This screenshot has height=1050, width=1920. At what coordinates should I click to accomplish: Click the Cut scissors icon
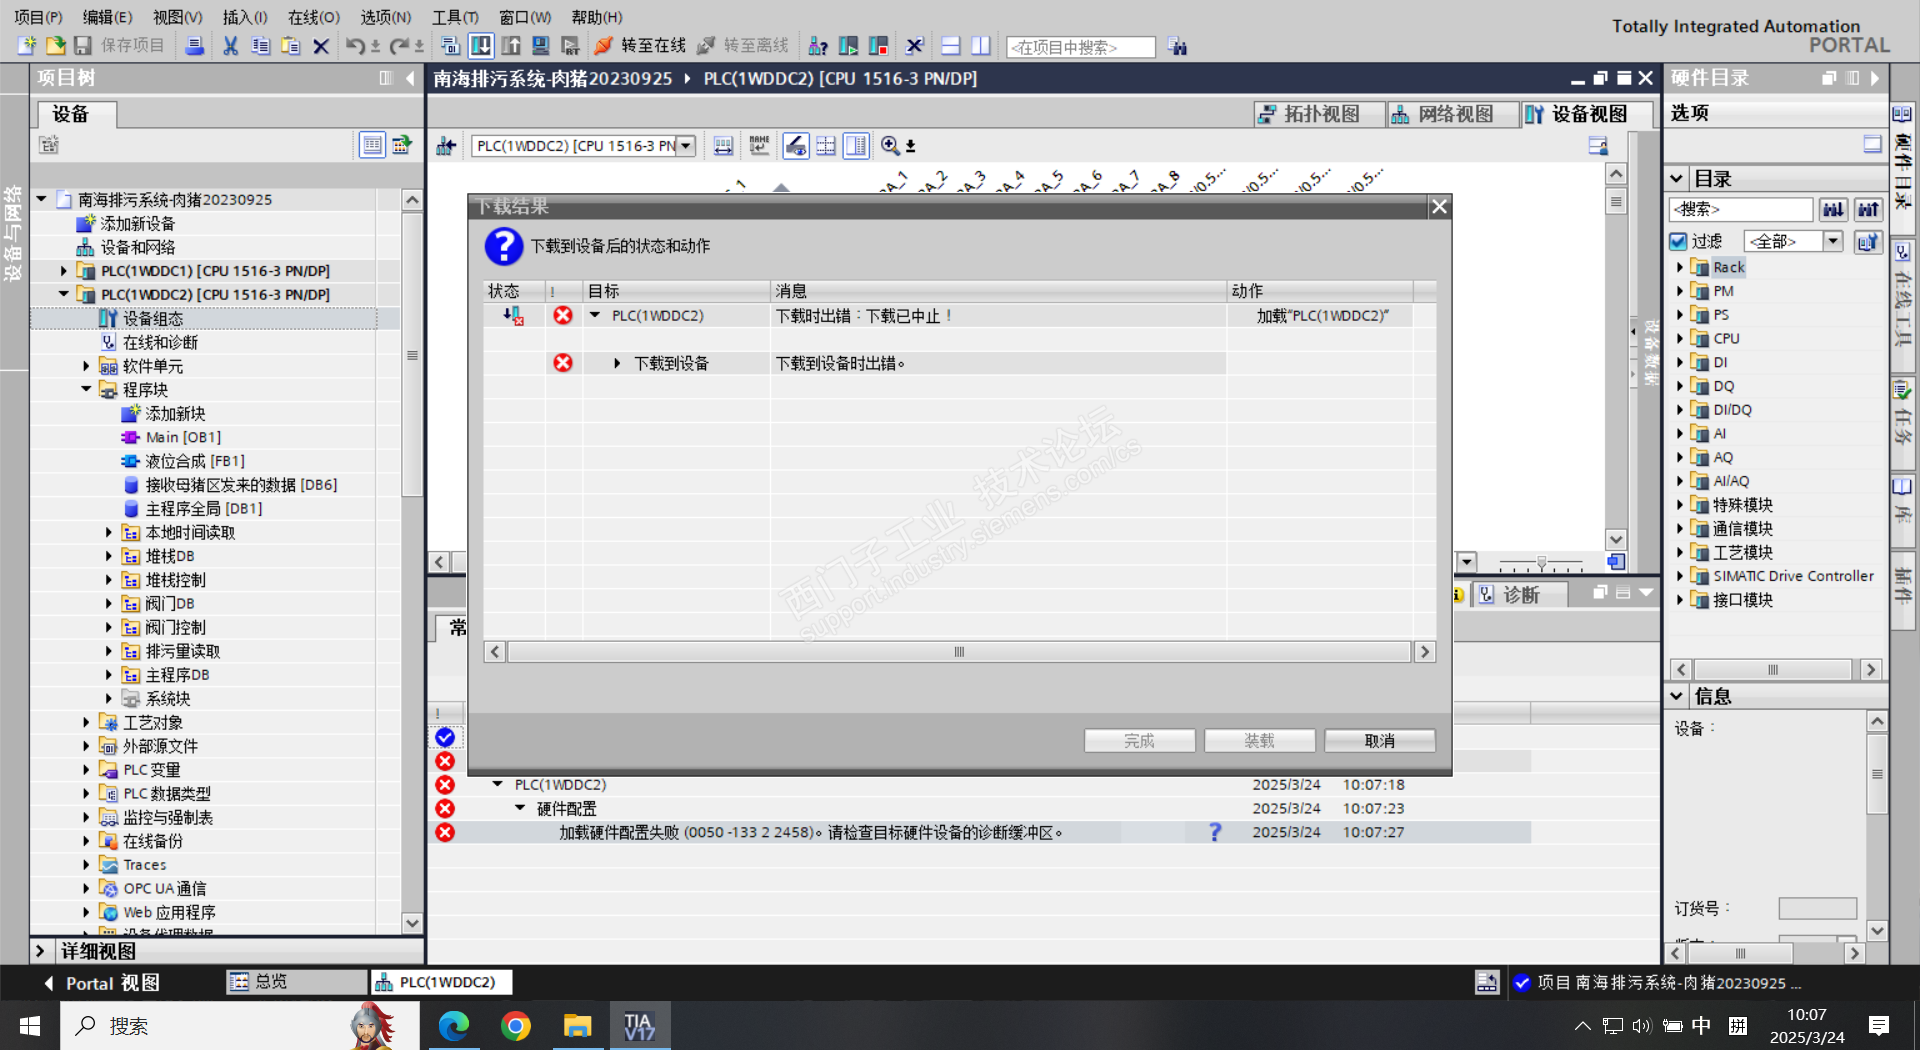231,46
